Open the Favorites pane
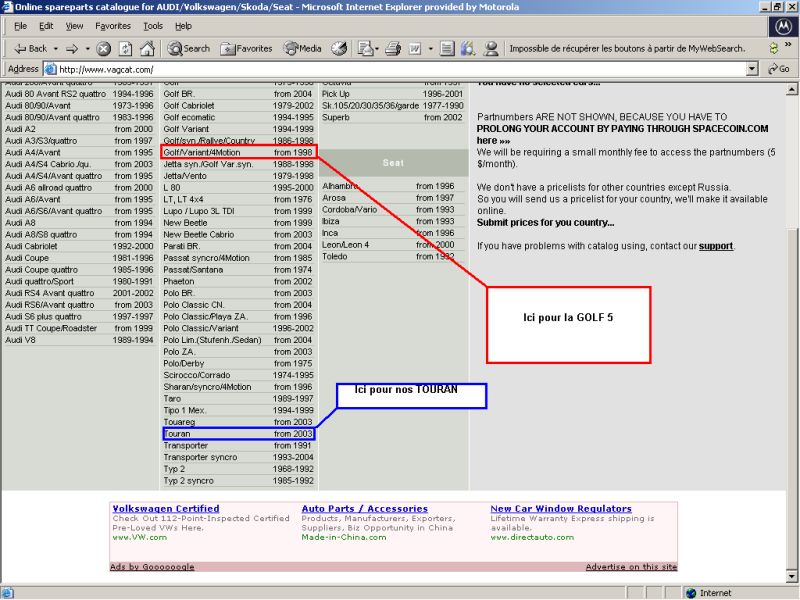The width and height of the screenshot is (800, 600). click(246, 49)
